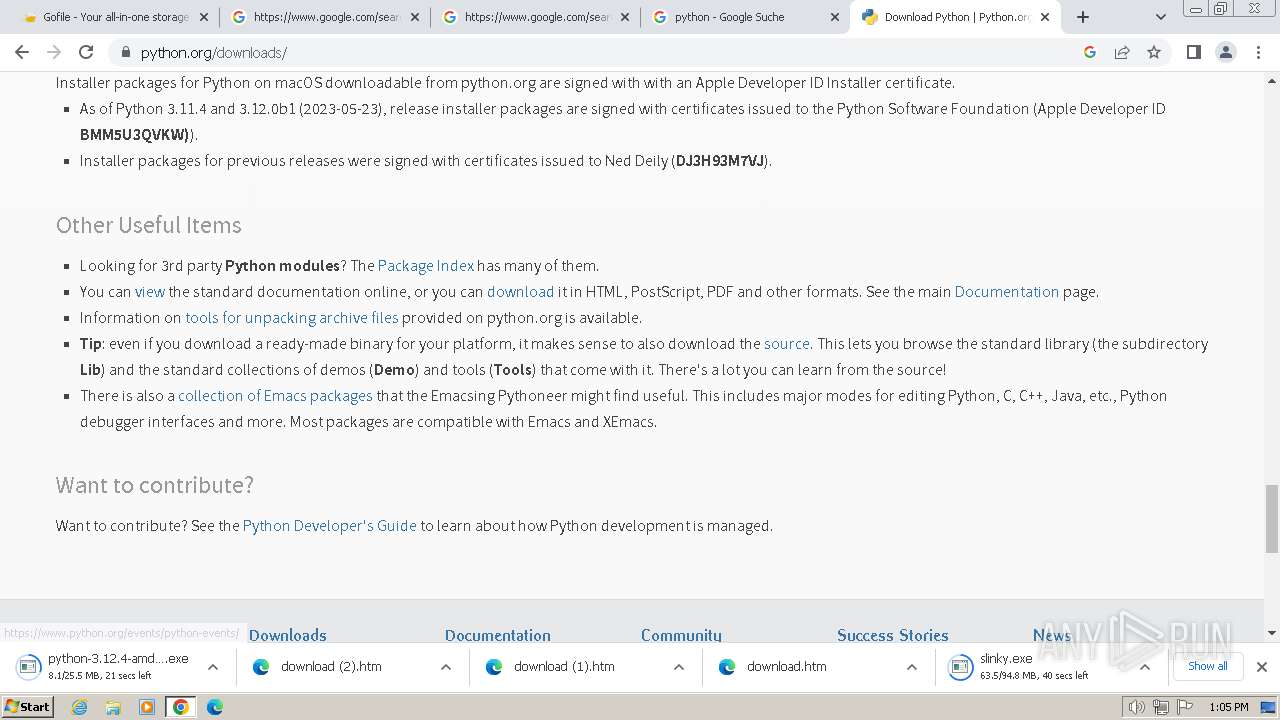Click the scrollbar down arrow
The height and width of the screenshot is (720, 1280).
(1271, 632)
